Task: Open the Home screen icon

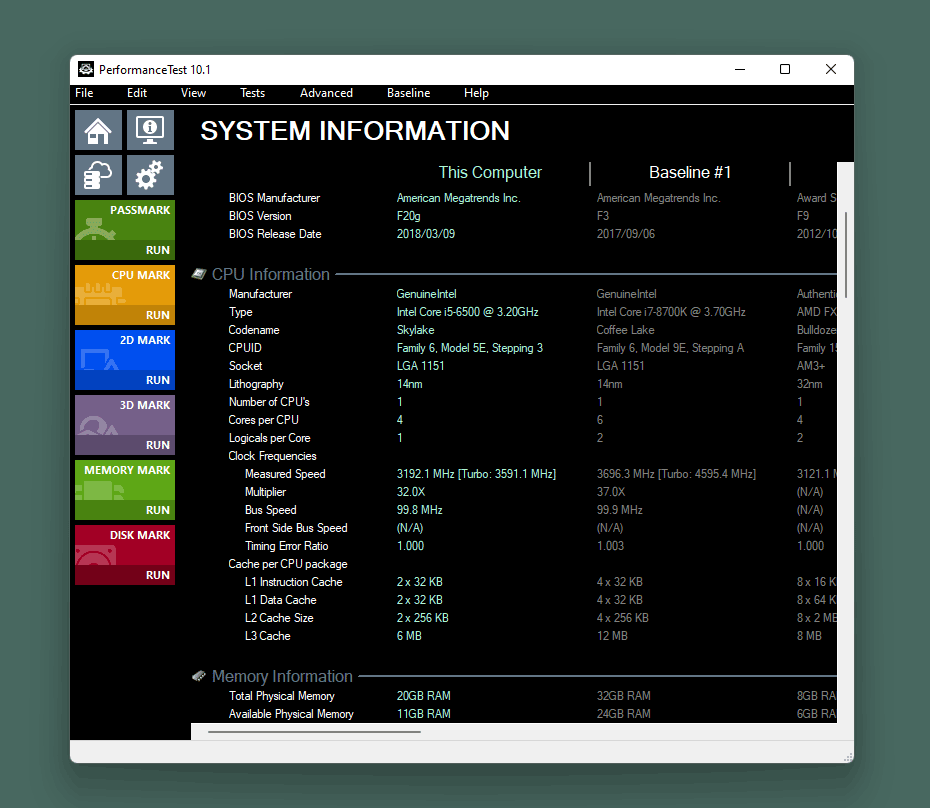Action: pyautogui.click(x=98, y=130)
